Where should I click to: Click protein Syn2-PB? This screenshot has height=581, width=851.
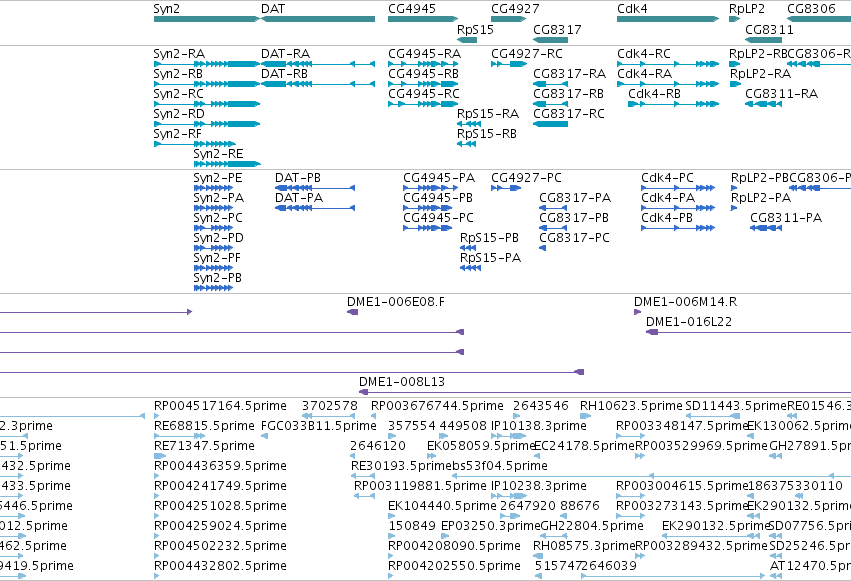(x=213, y=288)
